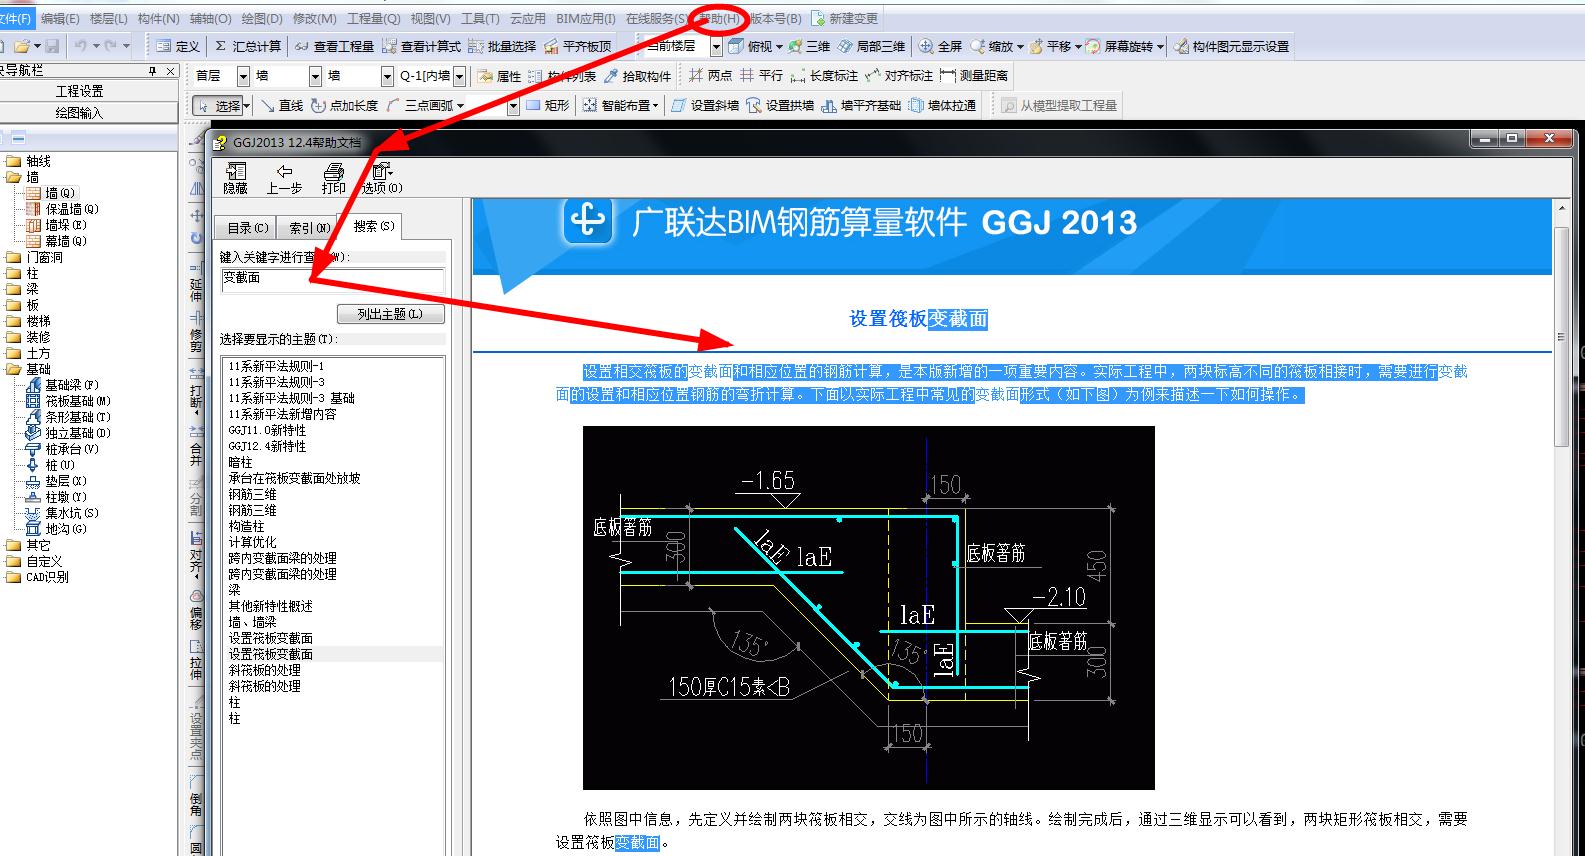Click 工程设置 navigation button
The height and width of the screenshot is (856, 1585).
[80, 91]
